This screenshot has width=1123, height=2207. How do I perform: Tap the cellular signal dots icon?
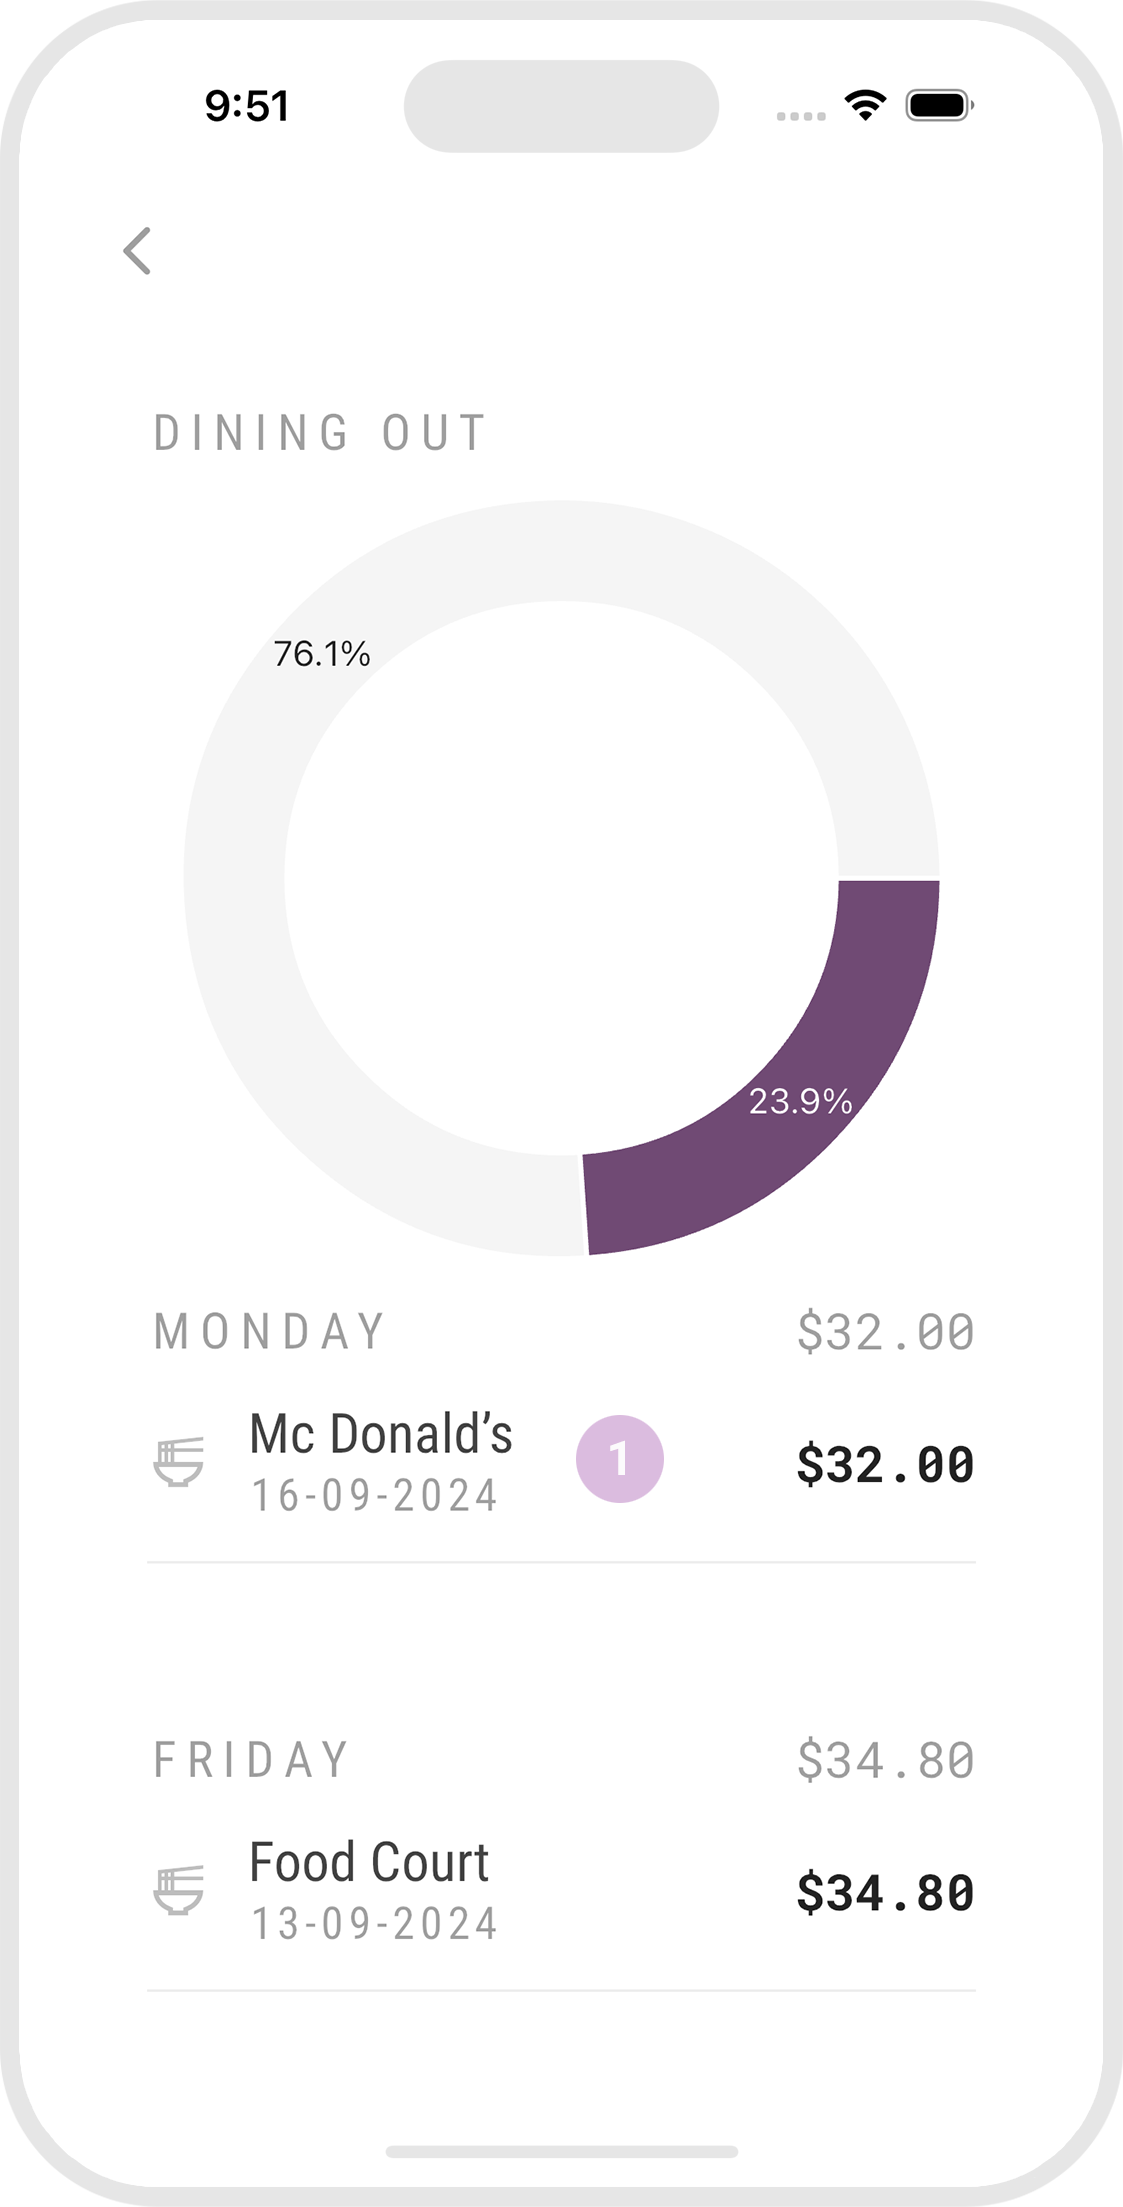(801, 116)
